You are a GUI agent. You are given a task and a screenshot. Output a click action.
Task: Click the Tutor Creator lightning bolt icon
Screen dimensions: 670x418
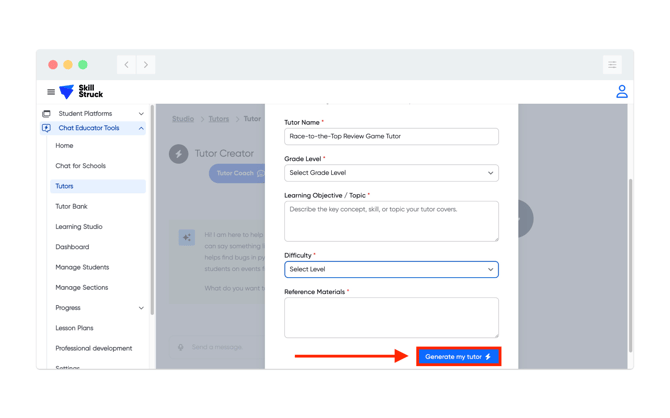coord(179,154)
